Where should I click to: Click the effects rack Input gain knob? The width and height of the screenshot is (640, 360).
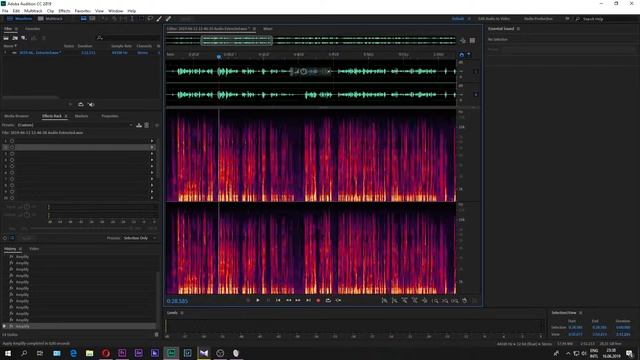click(27, 207)
